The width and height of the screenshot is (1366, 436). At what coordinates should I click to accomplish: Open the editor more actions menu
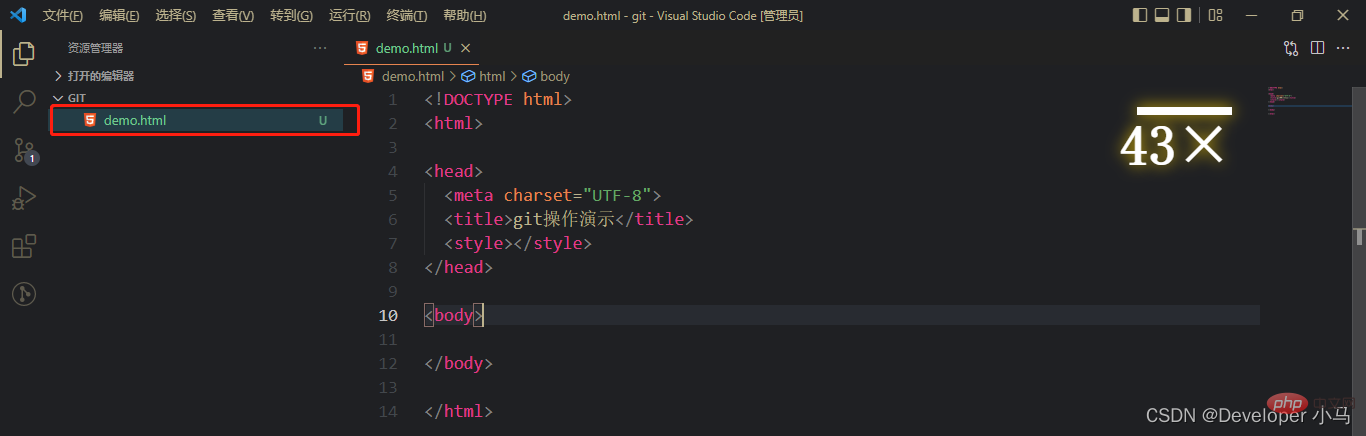point(1343,48)
